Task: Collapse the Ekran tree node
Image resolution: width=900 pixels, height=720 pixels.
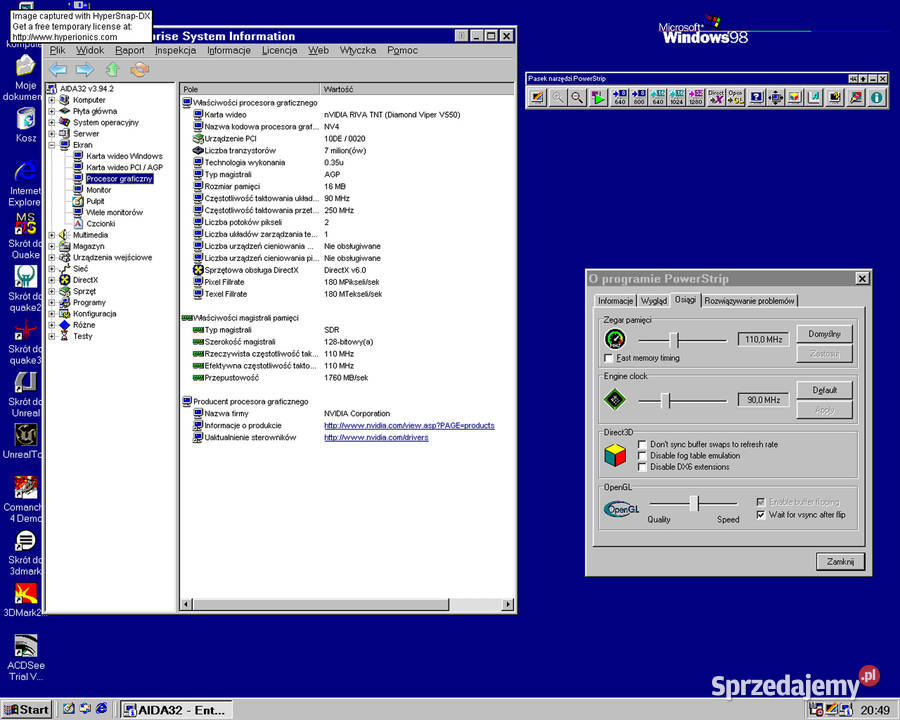Action: [x=52, y=145]
